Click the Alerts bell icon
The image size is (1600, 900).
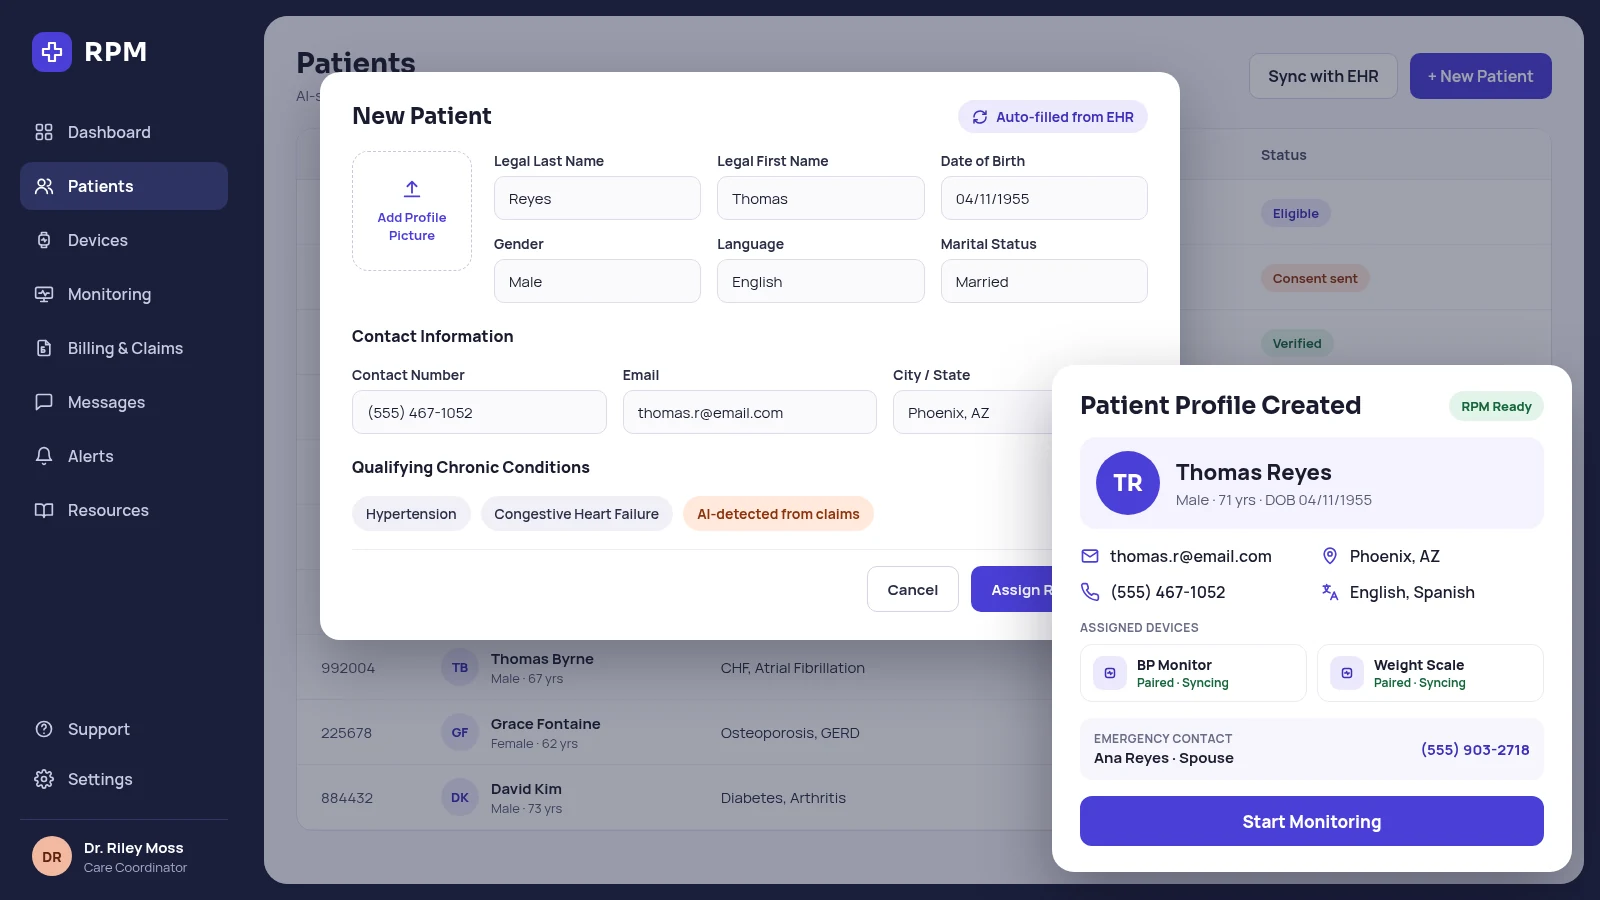click(44, 456)
